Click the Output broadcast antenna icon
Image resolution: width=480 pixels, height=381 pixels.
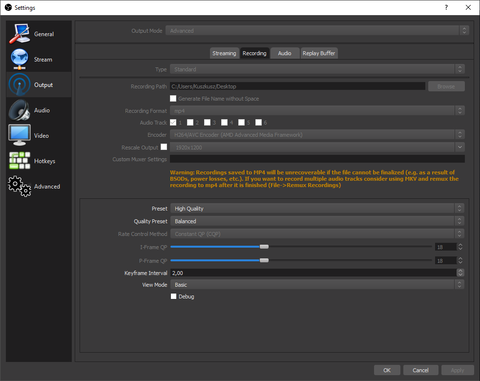pos(19,85)
